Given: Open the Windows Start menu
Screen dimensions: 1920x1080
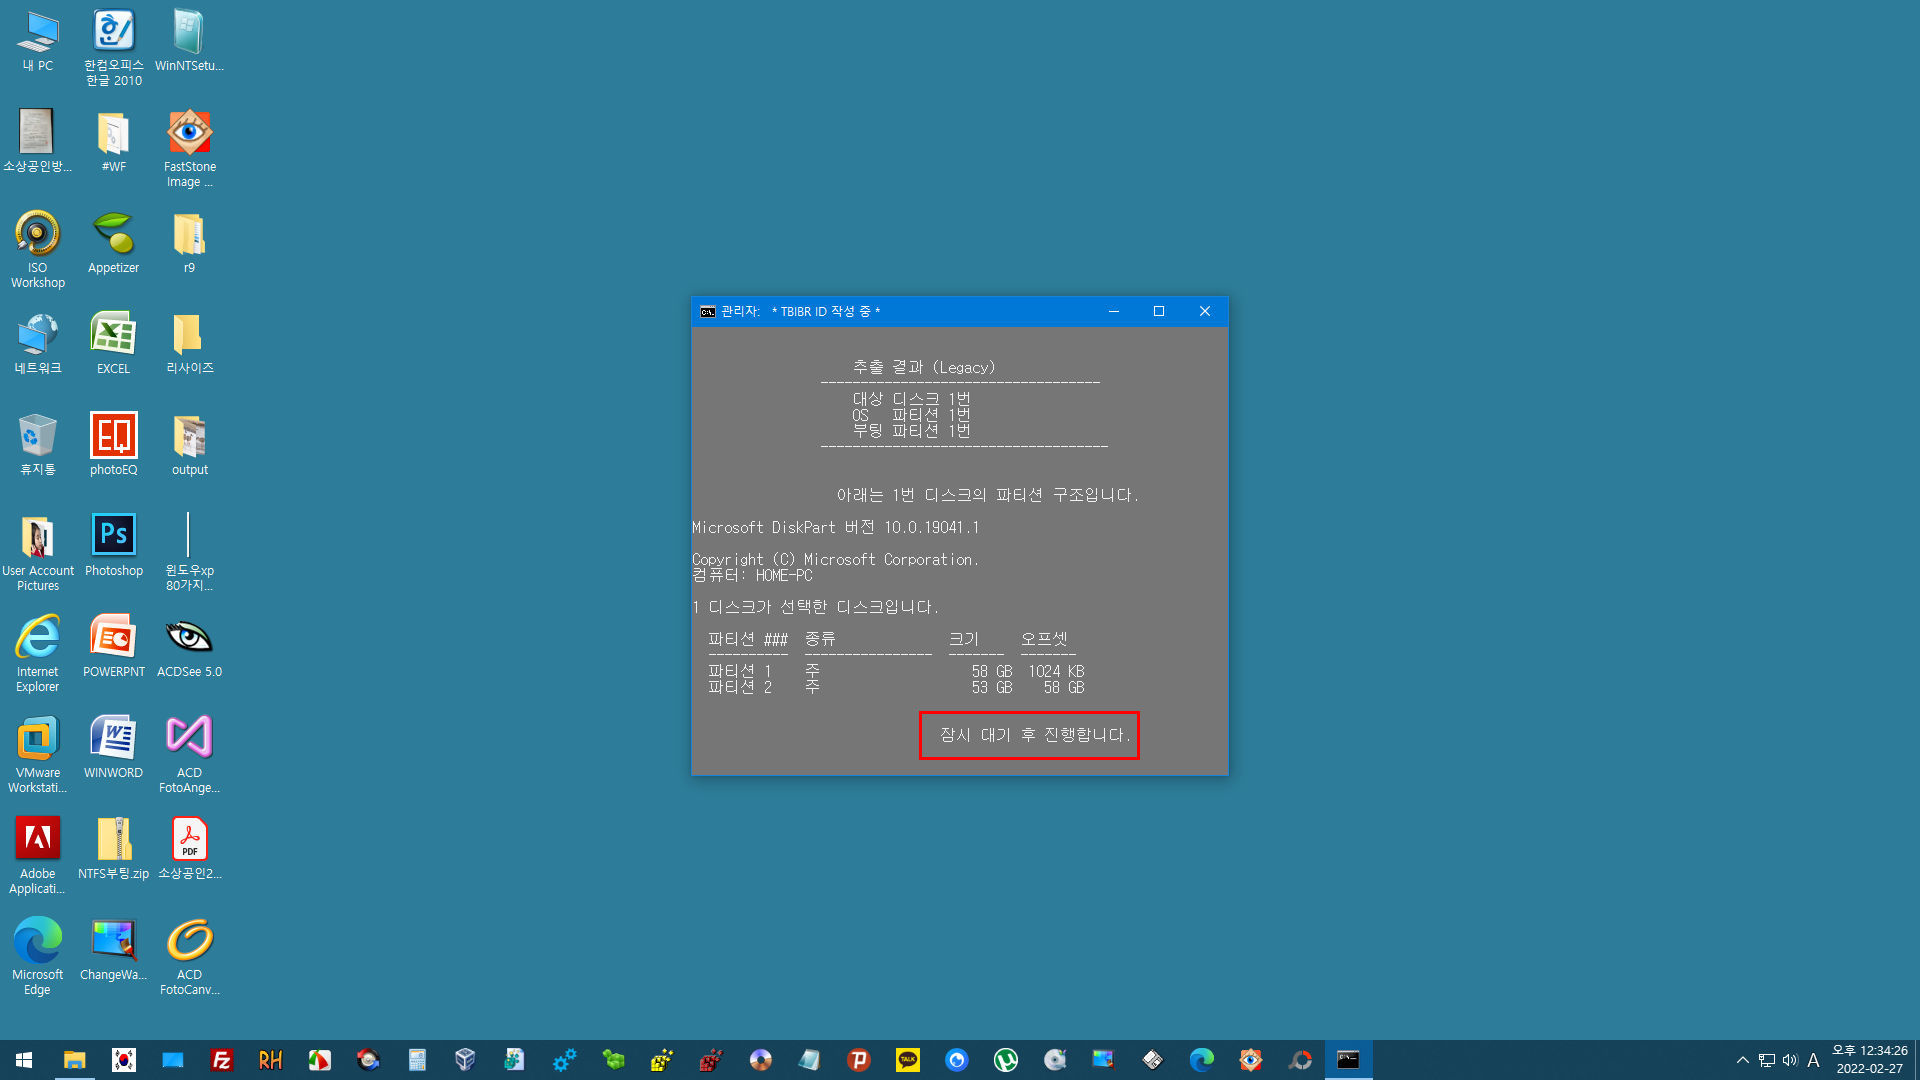Looking at the screenshot, I should 24,1060.
